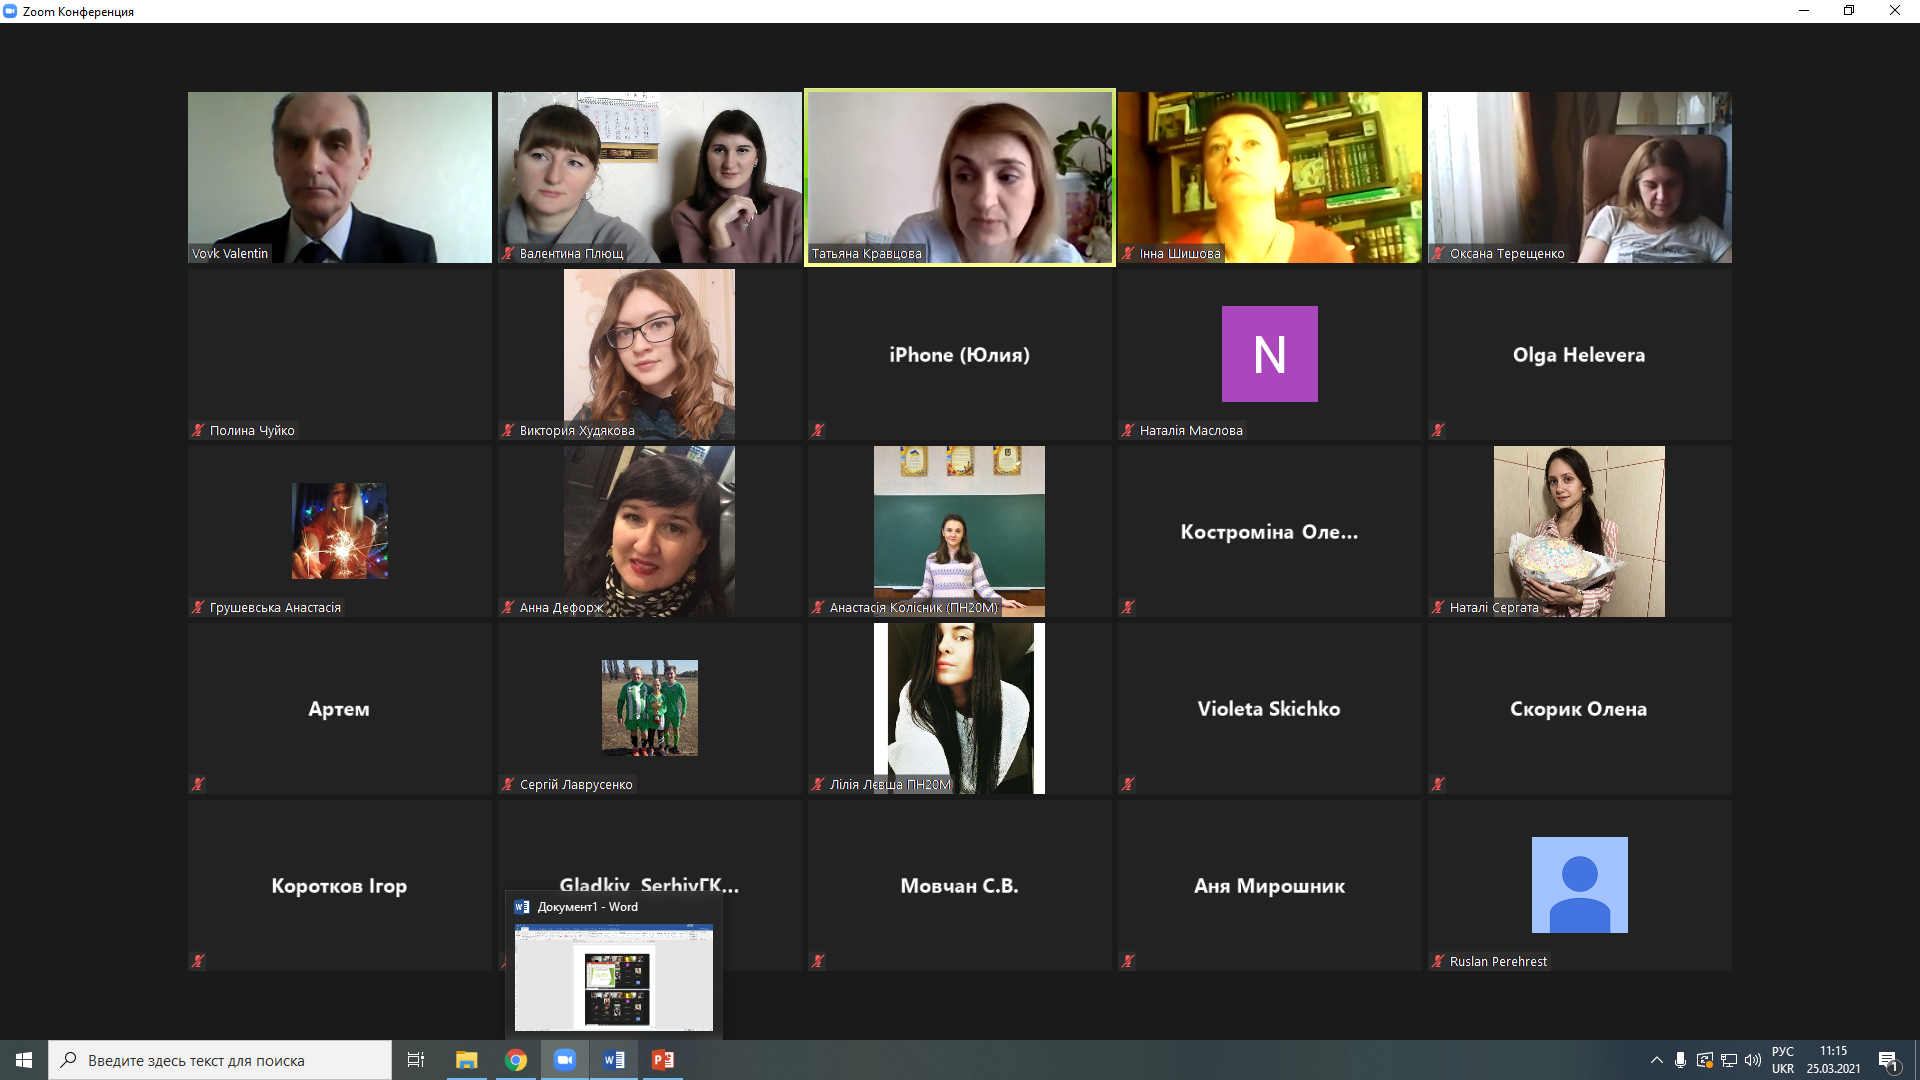Click Windows Start button
This screenshot has height=1080, width=1920.
point(24,1060)
